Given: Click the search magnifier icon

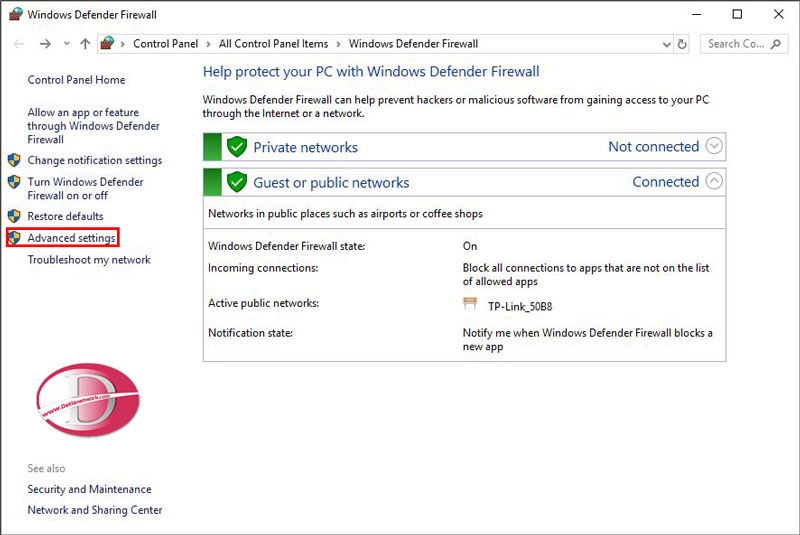Looking at the screenshot, I should click(x=776, y=44).
